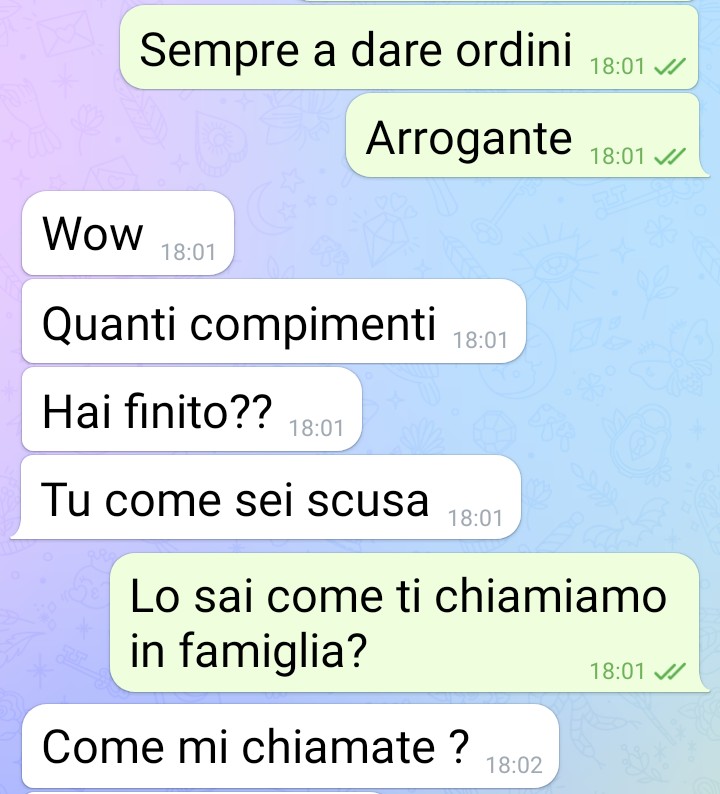Image resolution: width=720 pixels, height=794 pixels.
Task: Select the 'Sempre a dare ordini' message bubble
Action: 409,48
